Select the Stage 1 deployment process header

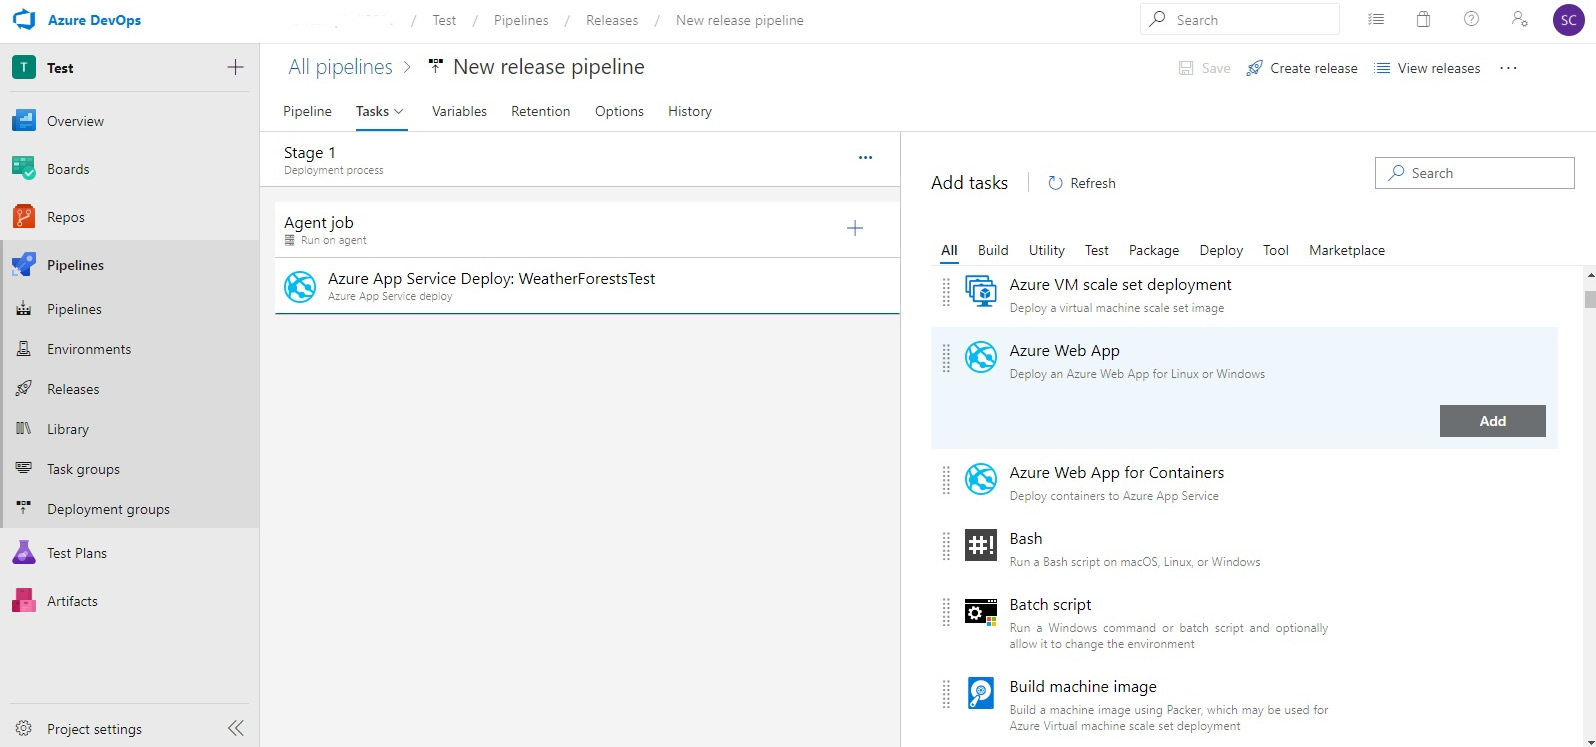point(580,160)
